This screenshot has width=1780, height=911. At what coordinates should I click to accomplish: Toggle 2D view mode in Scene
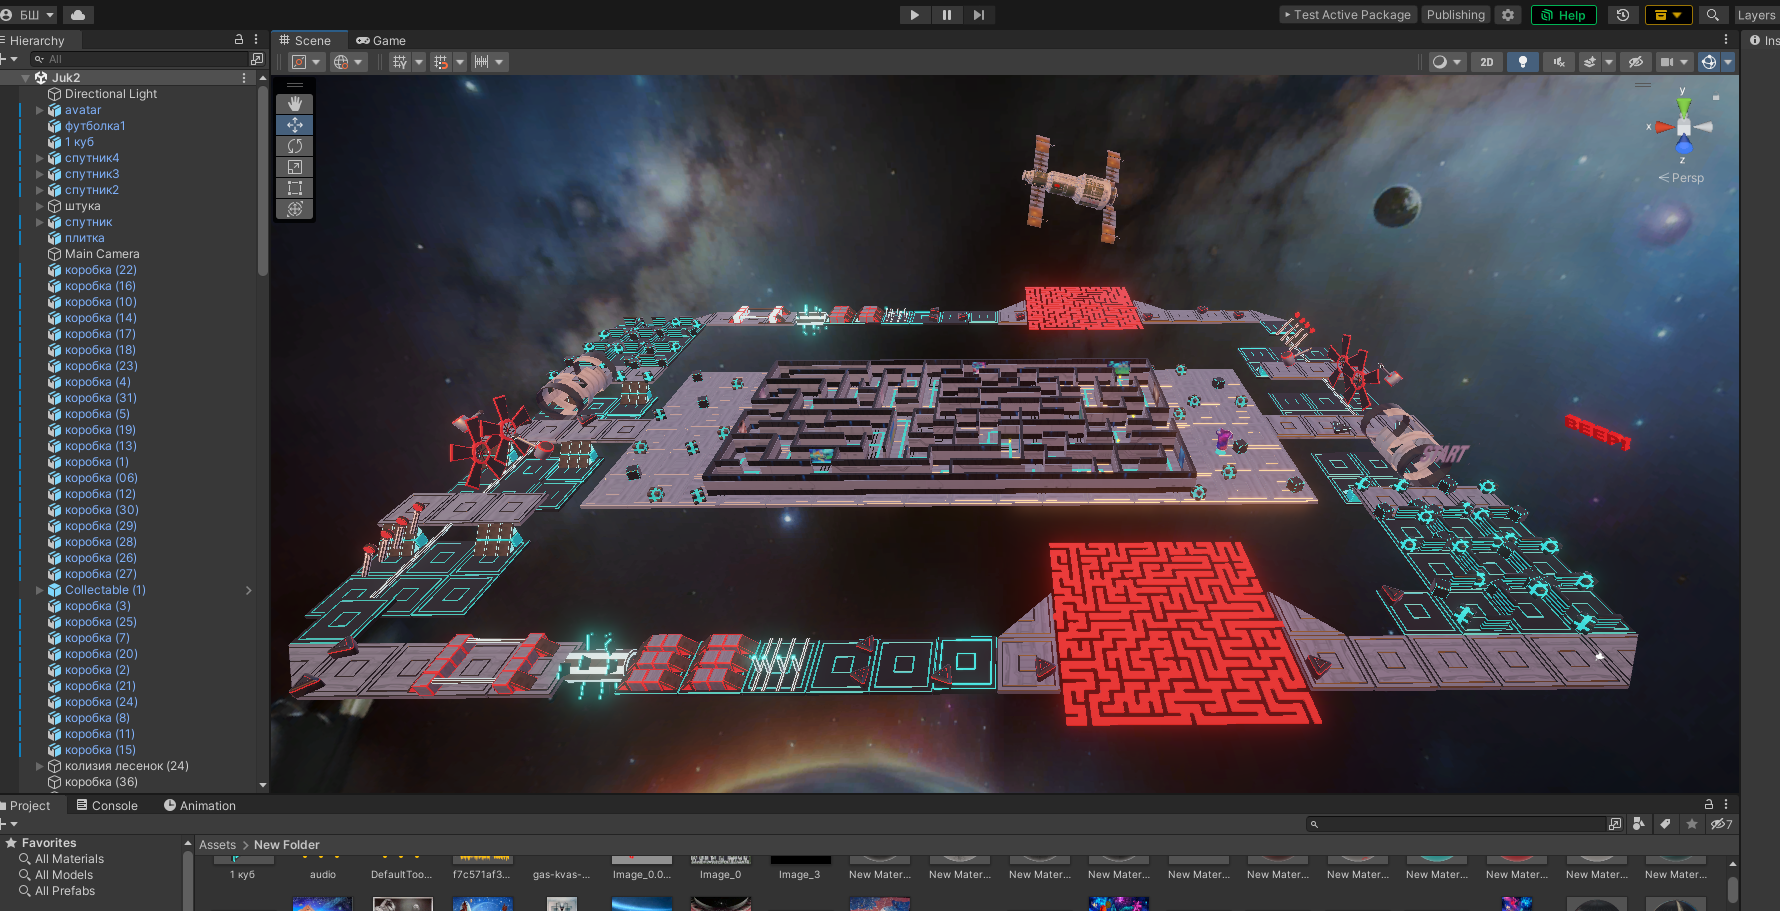point(1487,62)
